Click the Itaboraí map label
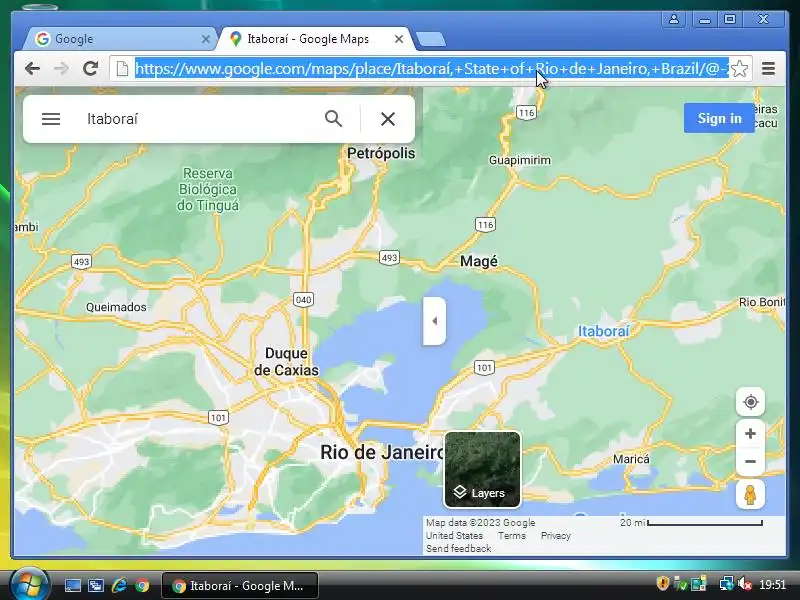 (604, 331)
